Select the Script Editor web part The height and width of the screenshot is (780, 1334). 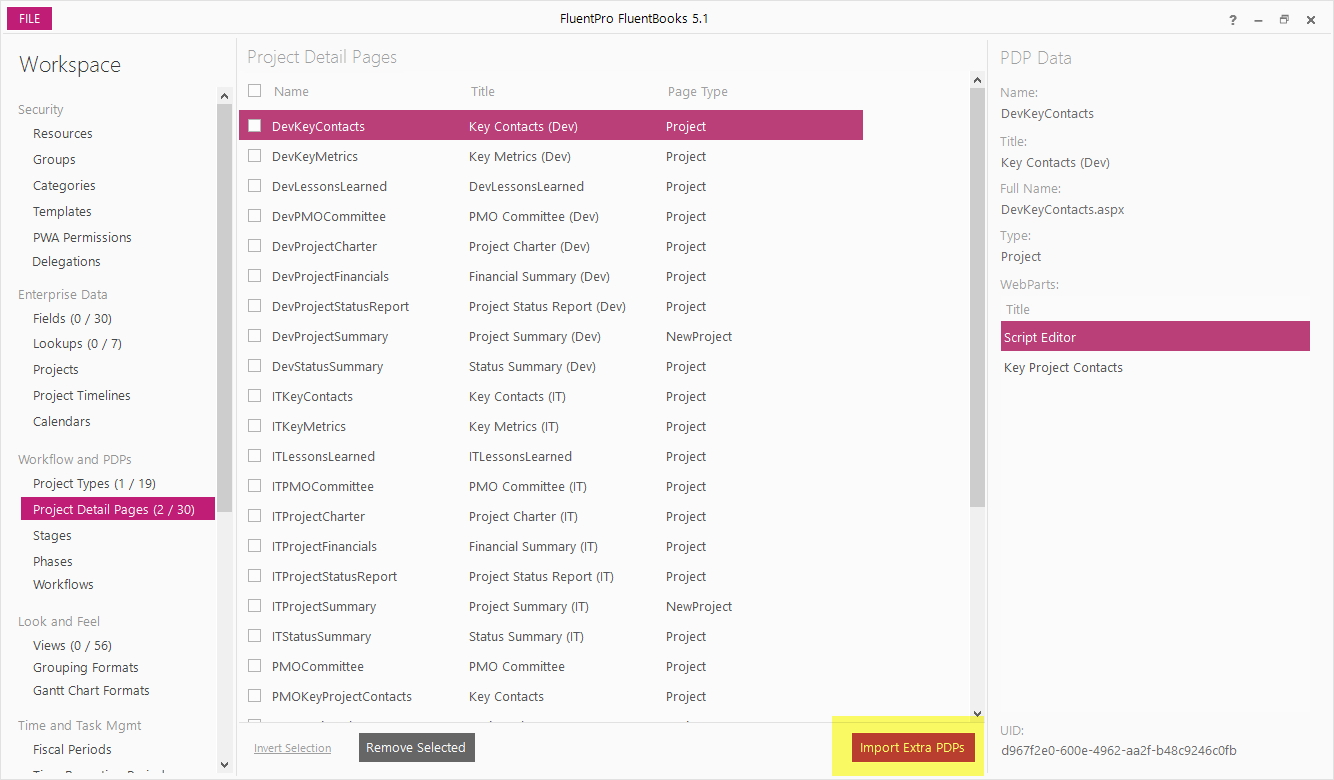tap(1155, 337)
